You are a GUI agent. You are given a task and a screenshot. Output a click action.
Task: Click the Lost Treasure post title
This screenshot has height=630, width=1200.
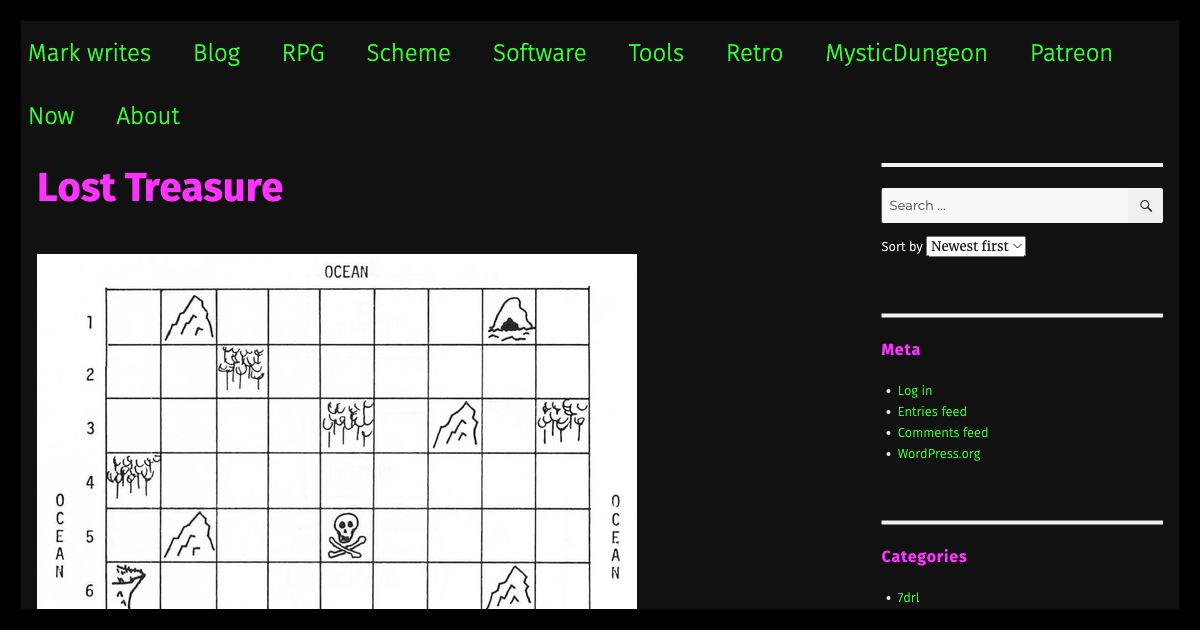pyautogui.click(x=159, y=188)
